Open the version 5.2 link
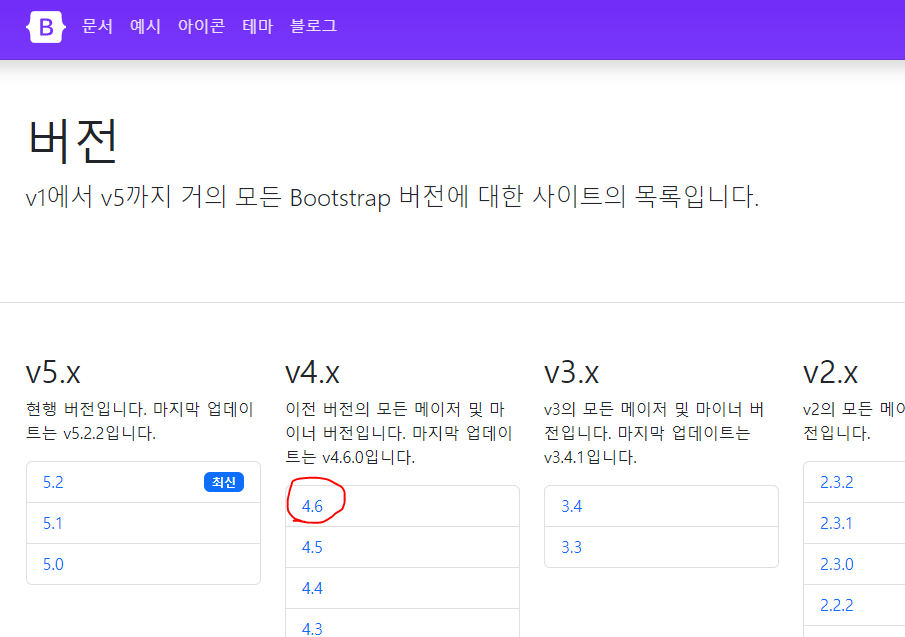905x637 pixels. [53, 482]
